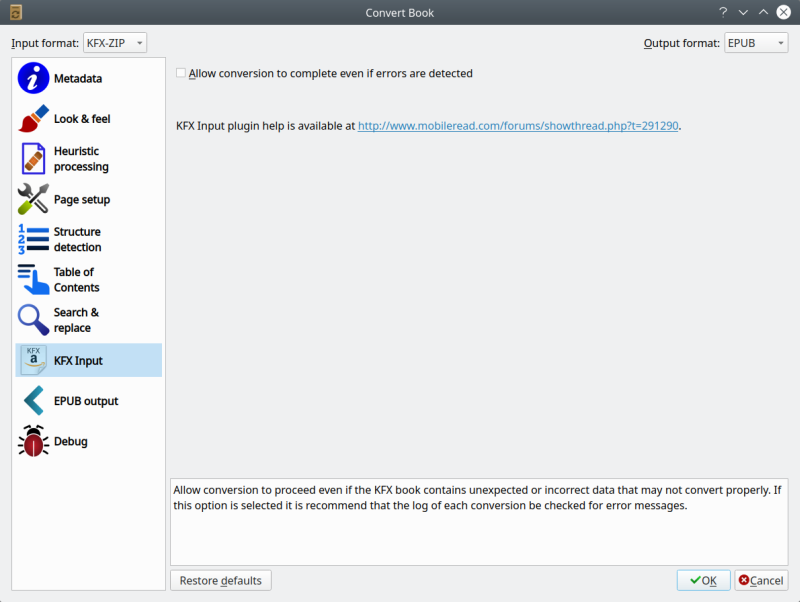Check the error-tolerance conversion option
The width and height of the screenshot is (800, 602).
[181, 72]
